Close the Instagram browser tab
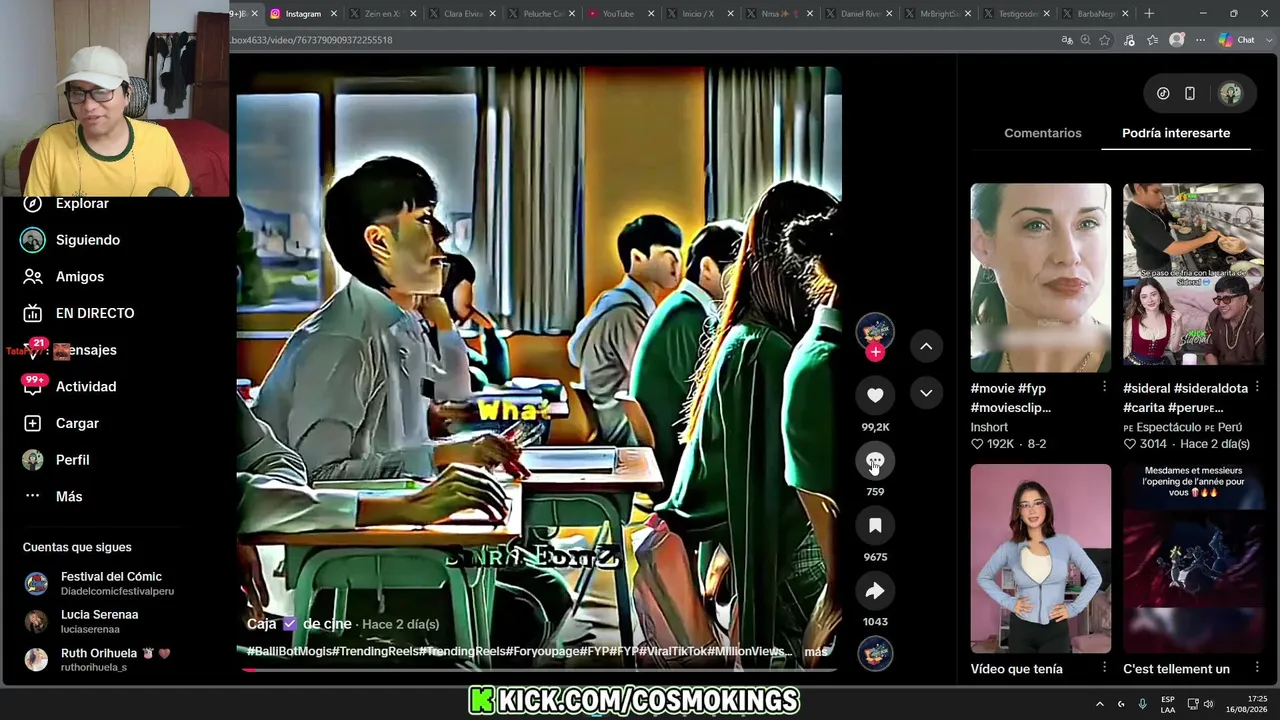This screenshot has width=1280, height=720. click(x=334, y=14)
